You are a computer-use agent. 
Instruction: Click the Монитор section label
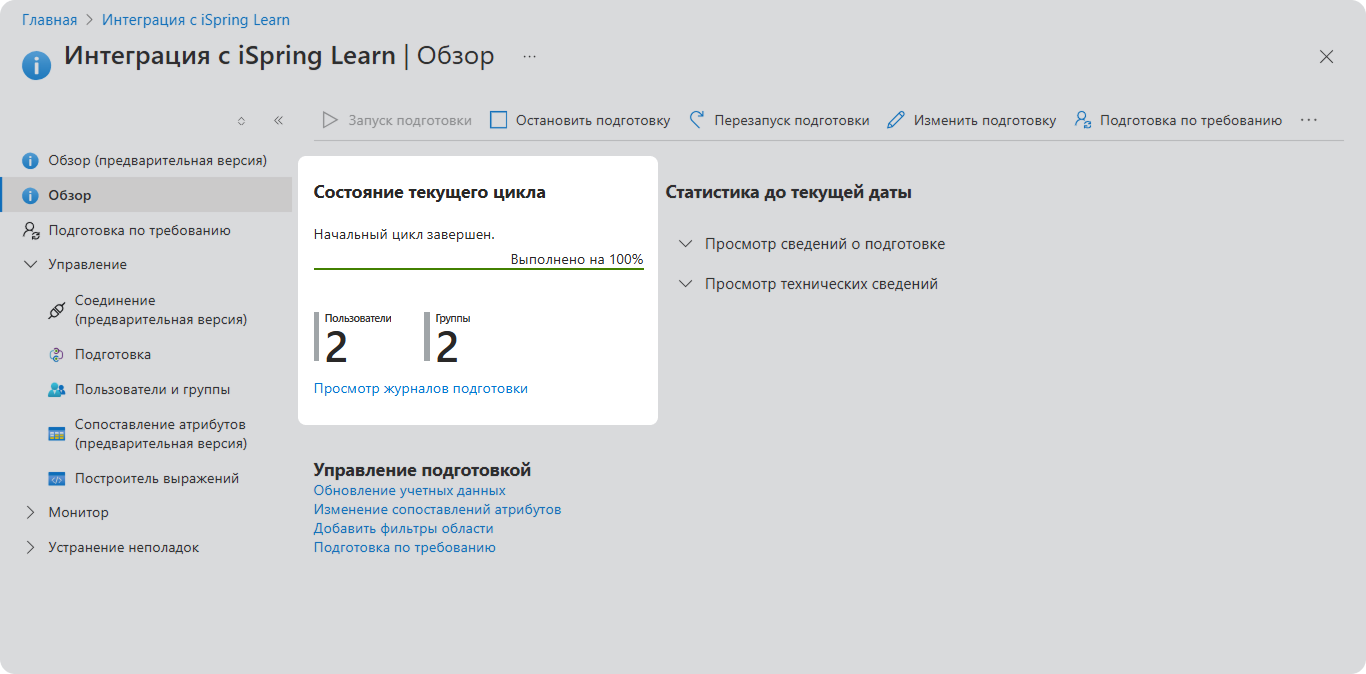point(79,512)
